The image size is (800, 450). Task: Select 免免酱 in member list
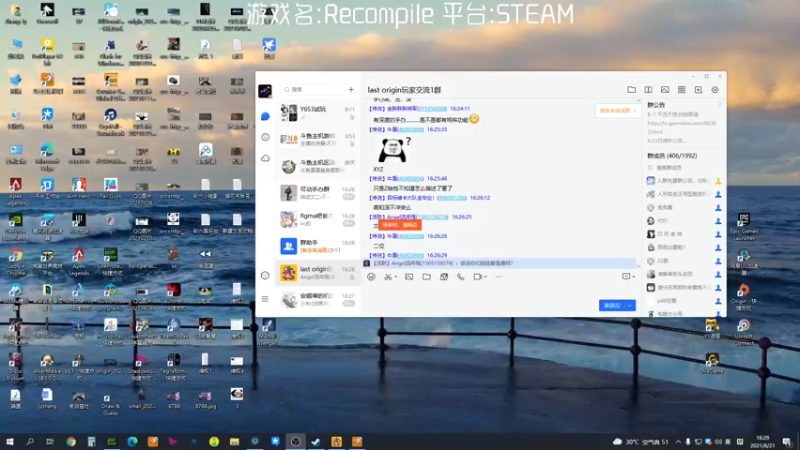[684, 208]
